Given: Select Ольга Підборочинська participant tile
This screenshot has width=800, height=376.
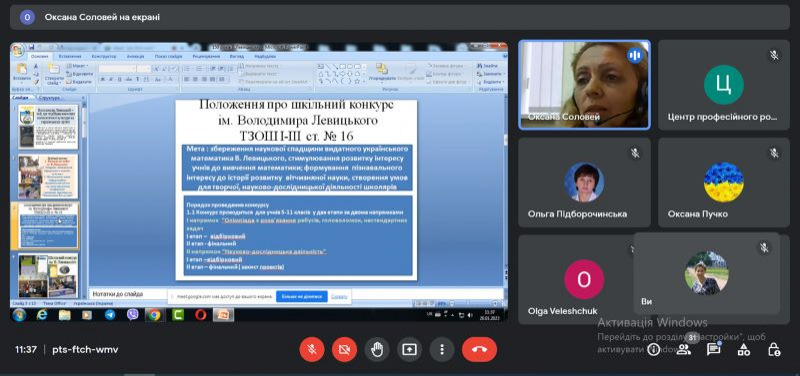Looking at the screenshot, I should [x=584, y=182].
